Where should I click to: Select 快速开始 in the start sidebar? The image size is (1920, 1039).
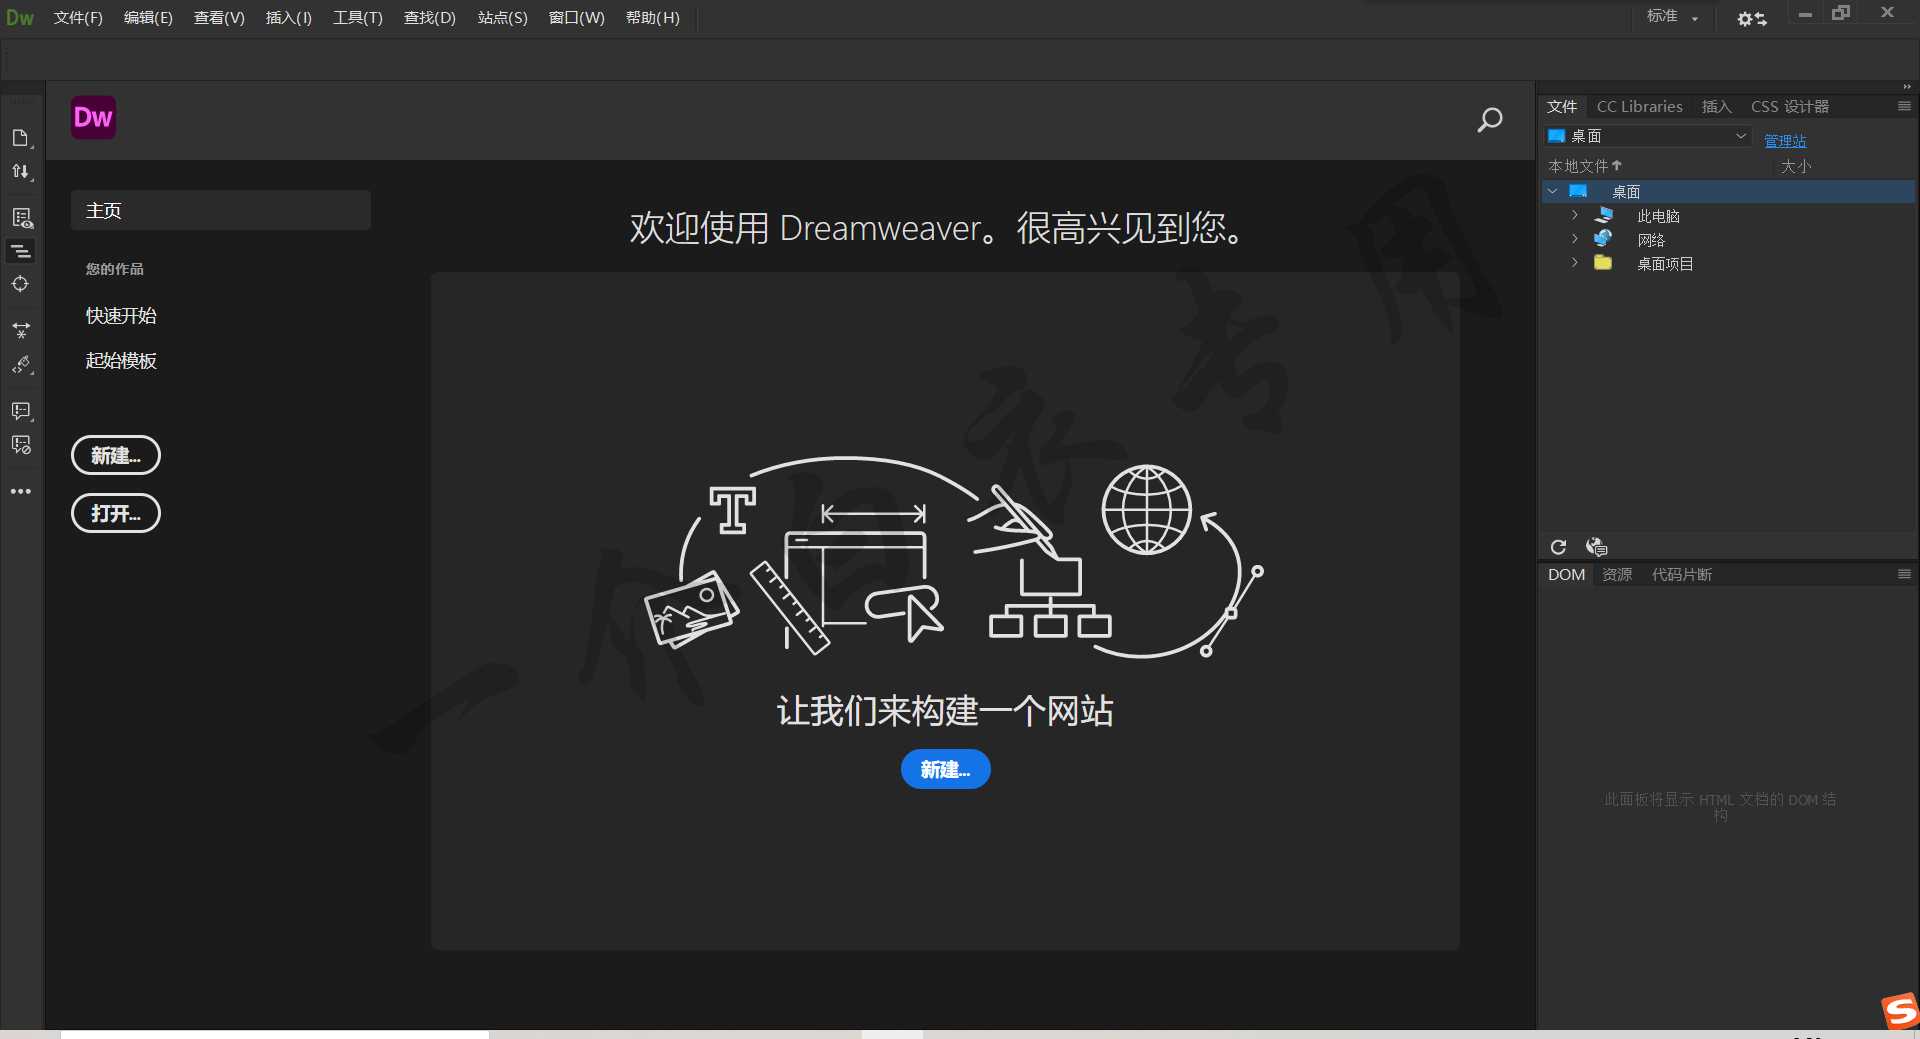pyautogui.click(x=121, y=315)
